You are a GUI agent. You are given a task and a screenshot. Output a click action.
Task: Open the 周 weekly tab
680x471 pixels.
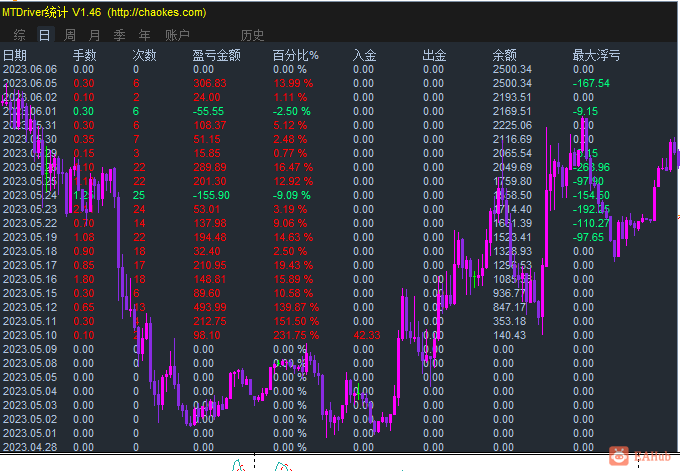(x=70, y=35)
